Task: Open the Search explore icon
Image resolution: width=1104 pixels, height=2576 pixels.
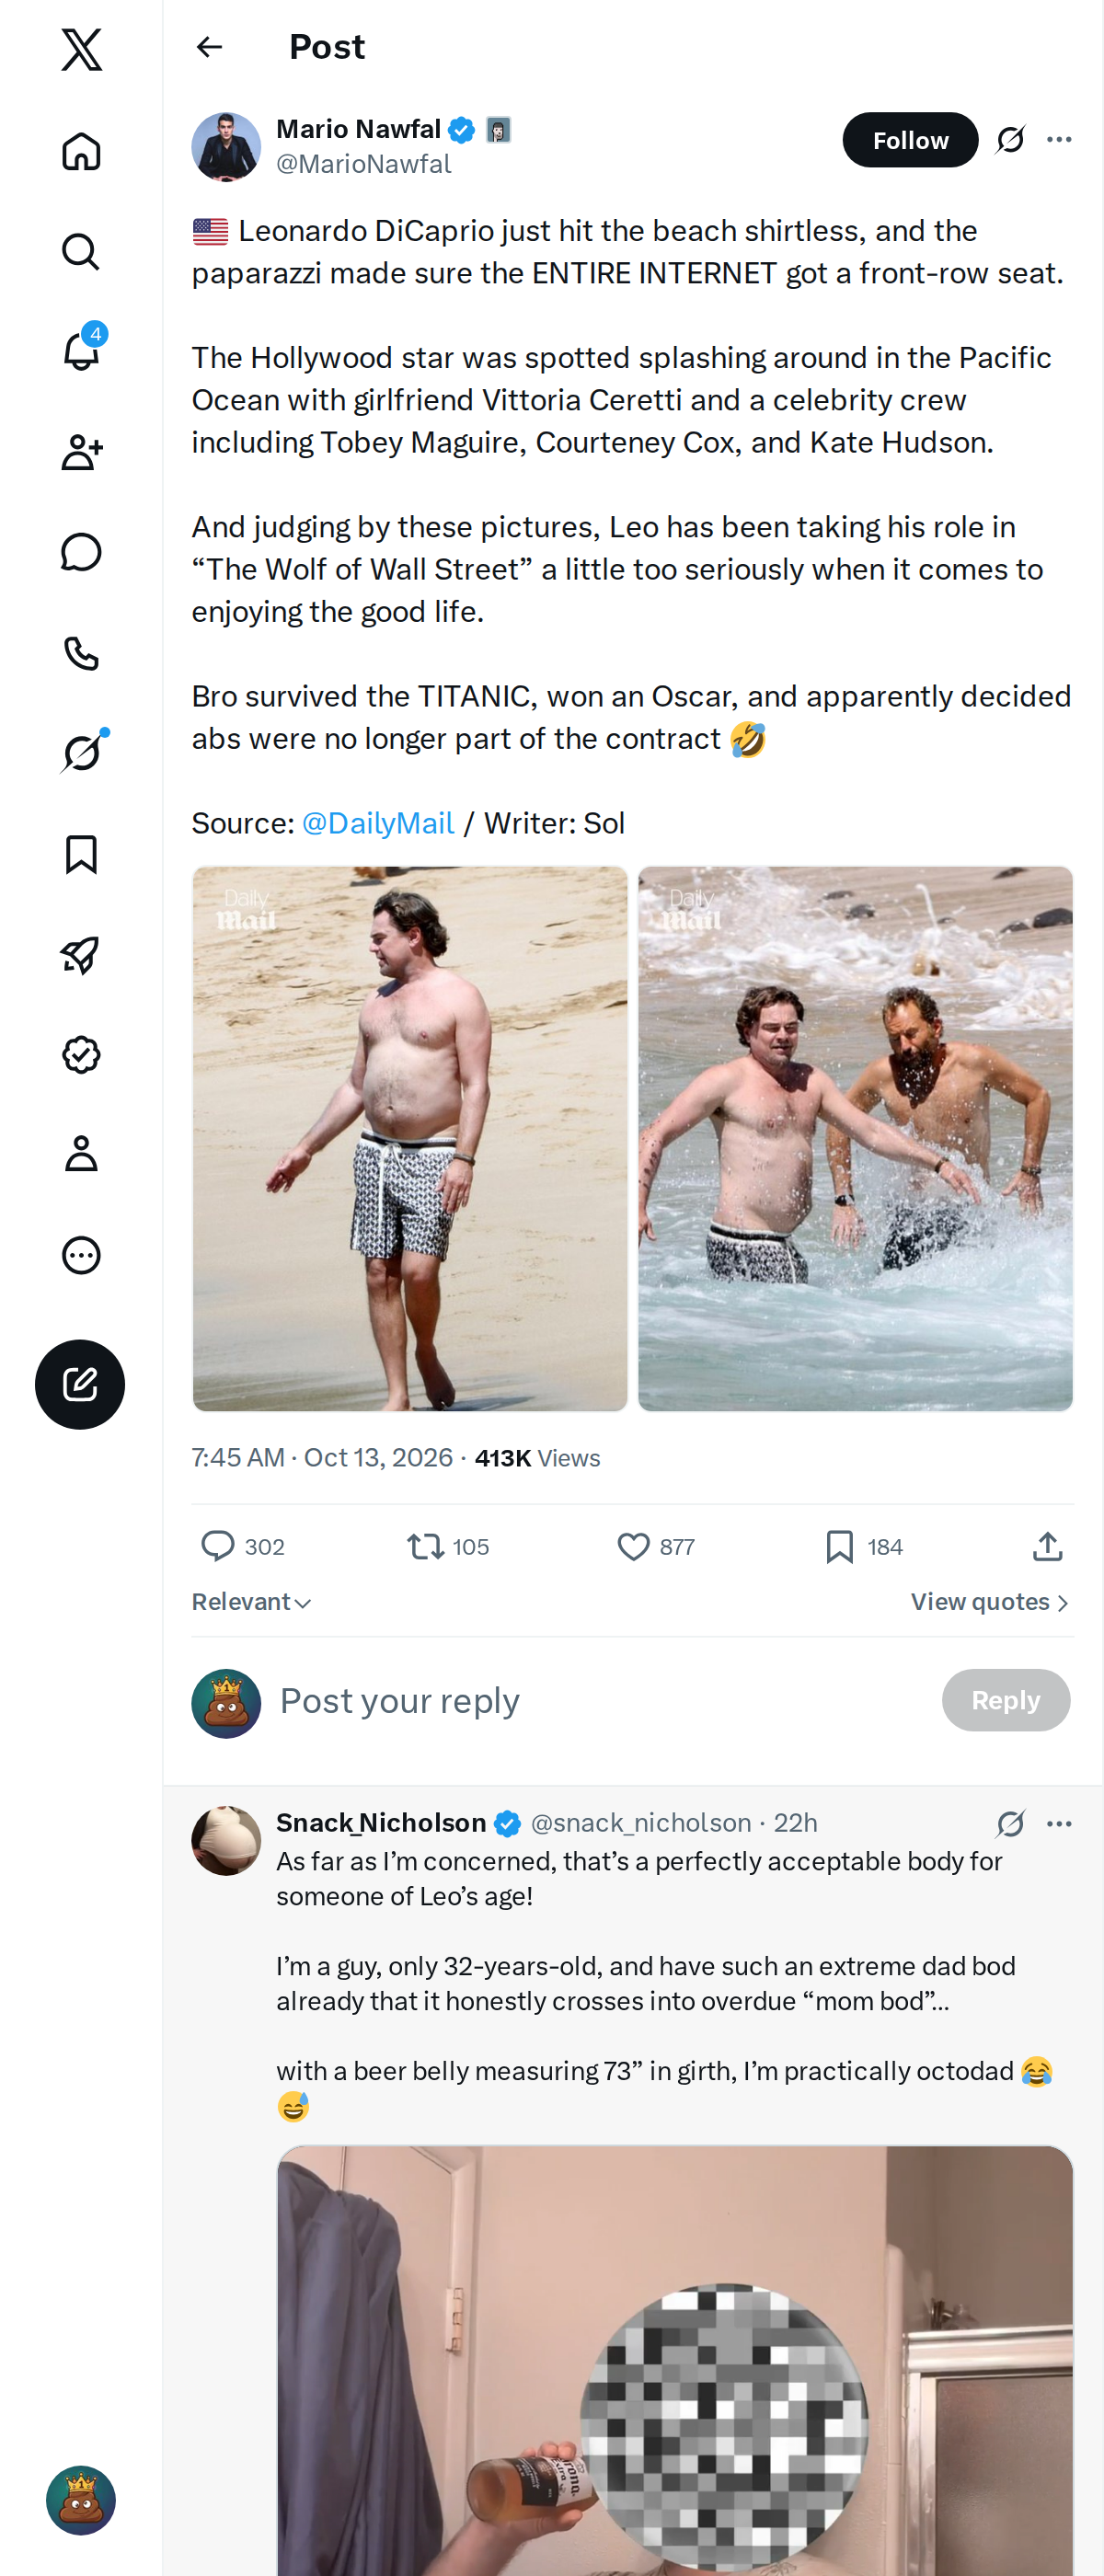Action: (81, 251)
